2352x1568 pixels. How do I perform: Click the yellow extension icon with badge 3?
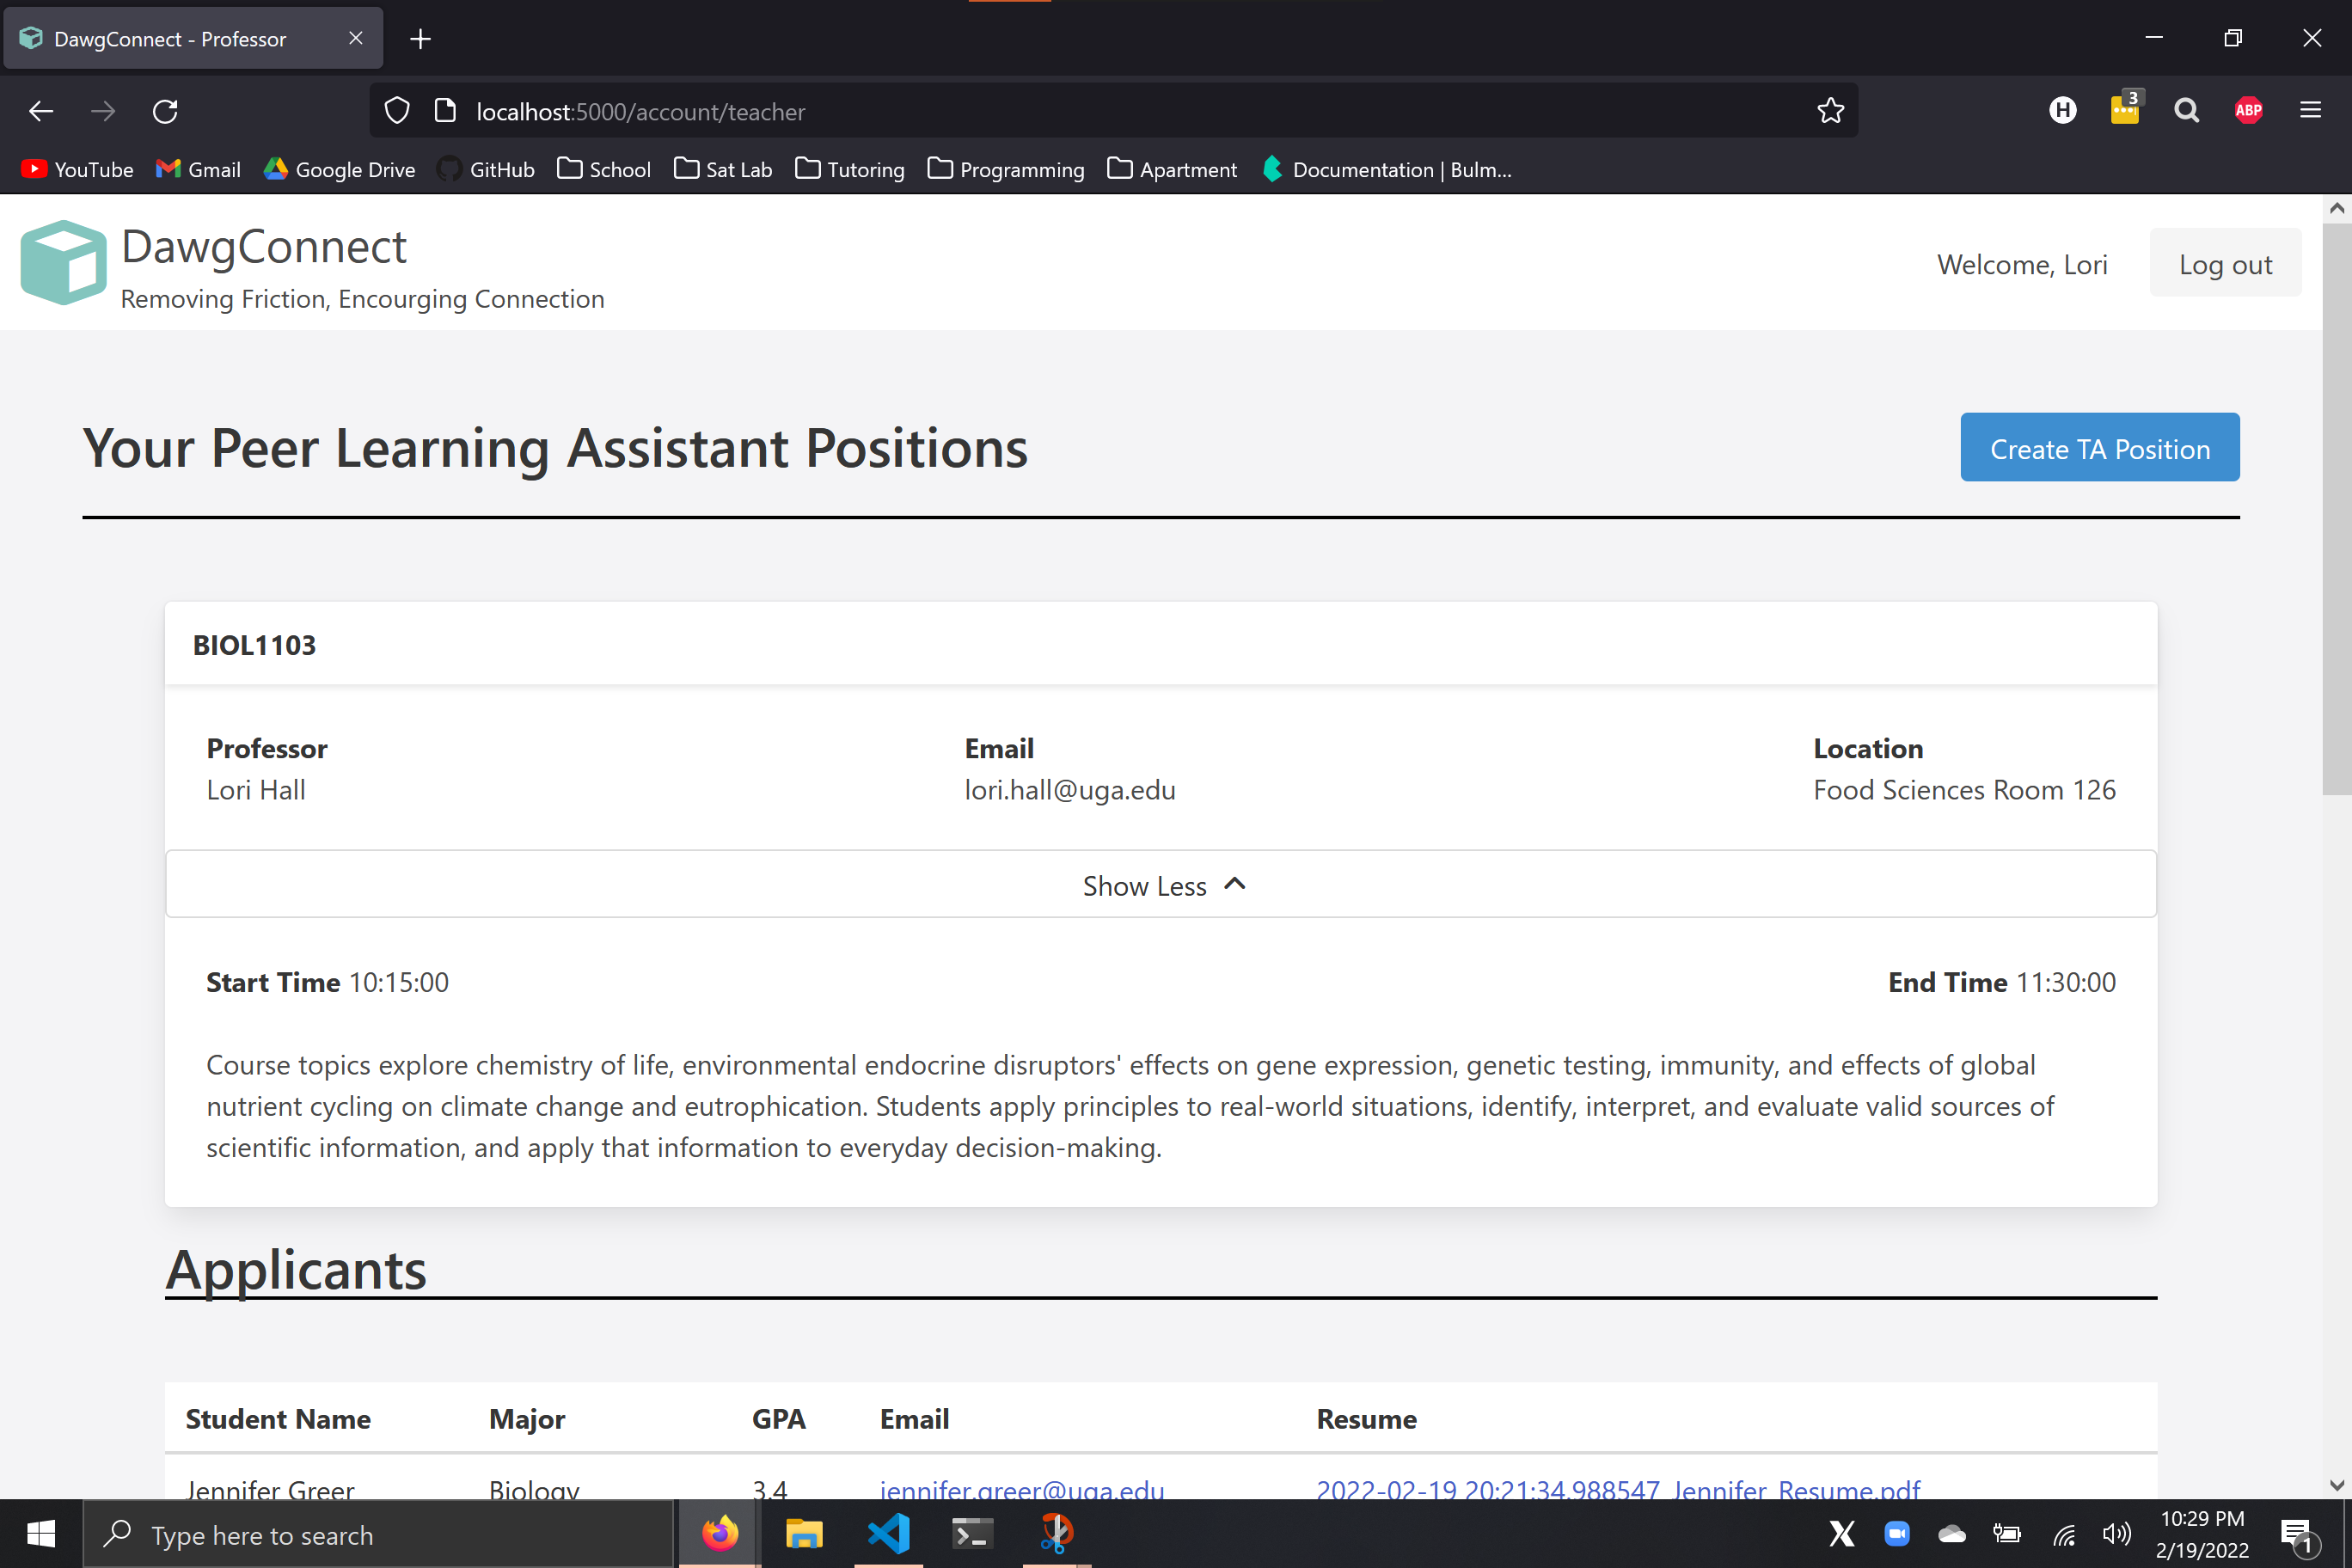click(2124, 109)
